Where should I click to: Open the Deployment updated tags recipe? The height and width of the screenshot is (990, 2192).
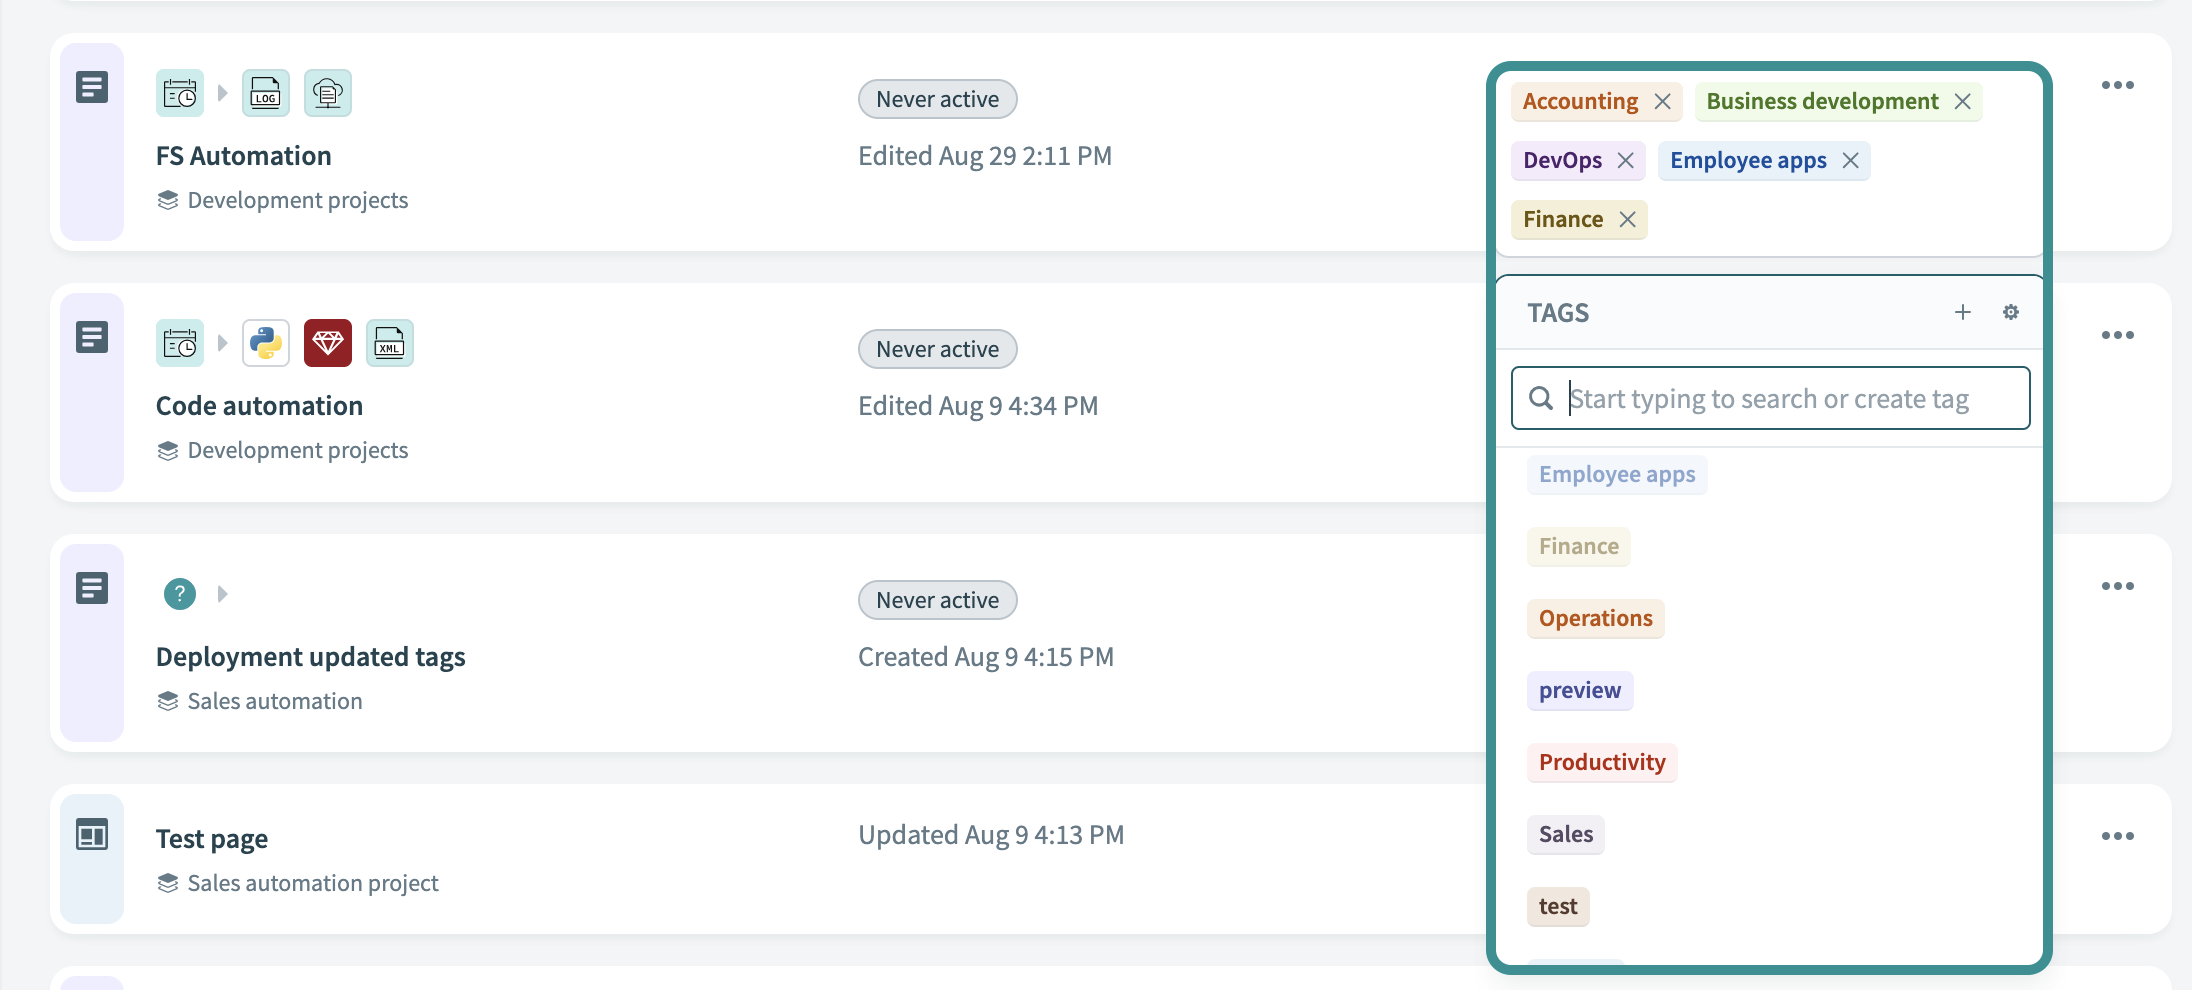click(x=310, y=657)
